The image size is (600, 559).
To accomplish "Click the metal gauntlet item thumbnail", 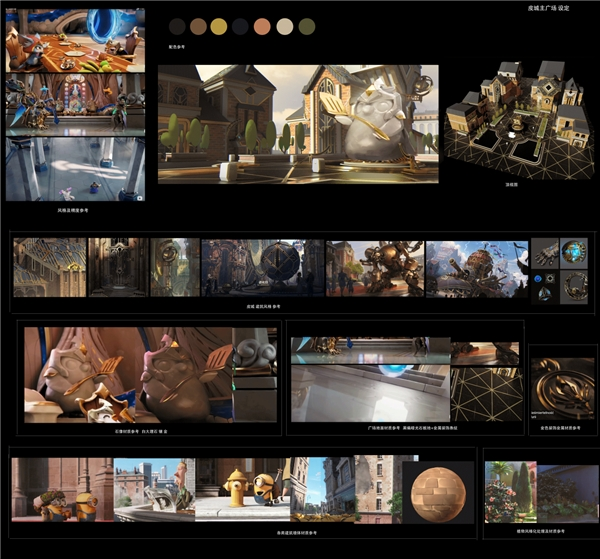I will pos(545,253).
